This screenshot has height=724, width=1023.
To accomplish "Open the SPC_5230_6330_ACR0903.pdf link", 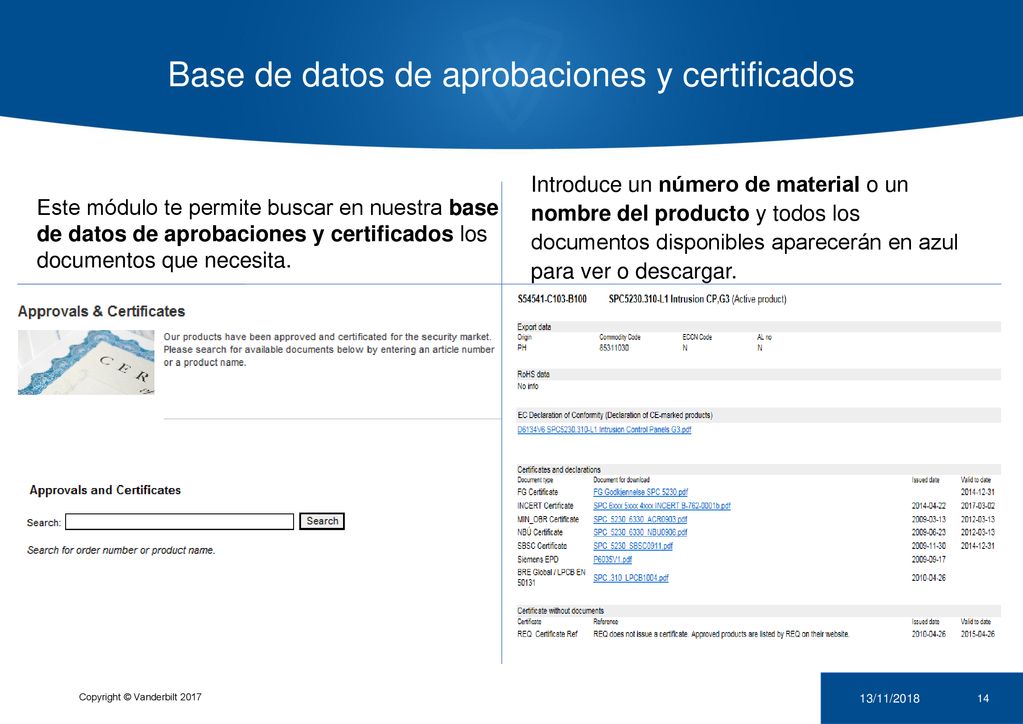I will click(x=640, y=519).
